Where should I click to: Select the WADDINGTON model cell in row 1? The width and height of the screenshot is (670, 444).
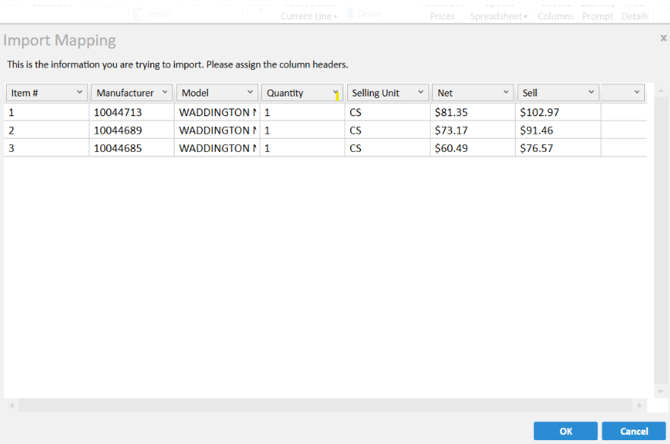(217, 112)
